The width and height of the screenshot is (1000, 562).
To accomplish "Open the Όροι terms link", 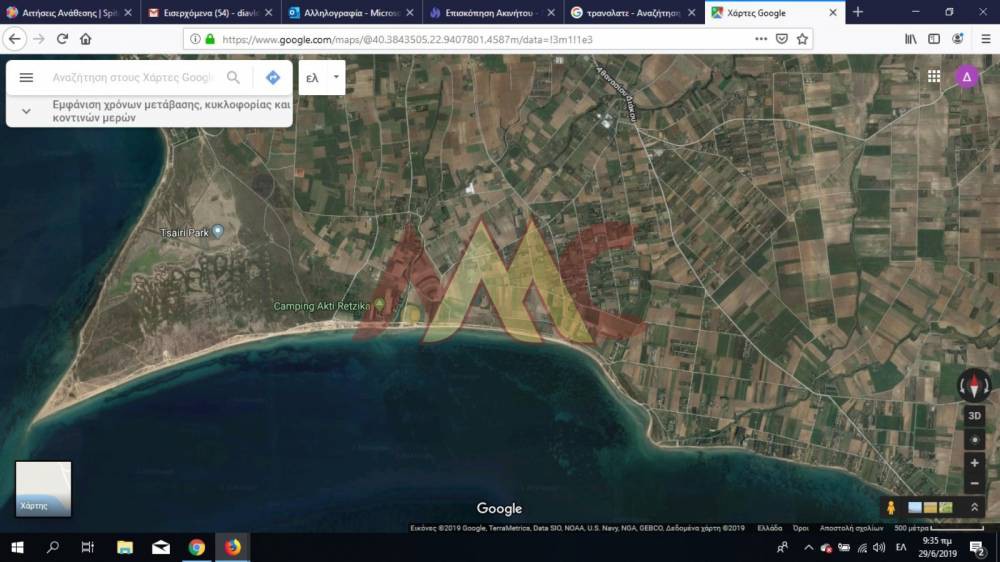I will [x=801, y=528].
